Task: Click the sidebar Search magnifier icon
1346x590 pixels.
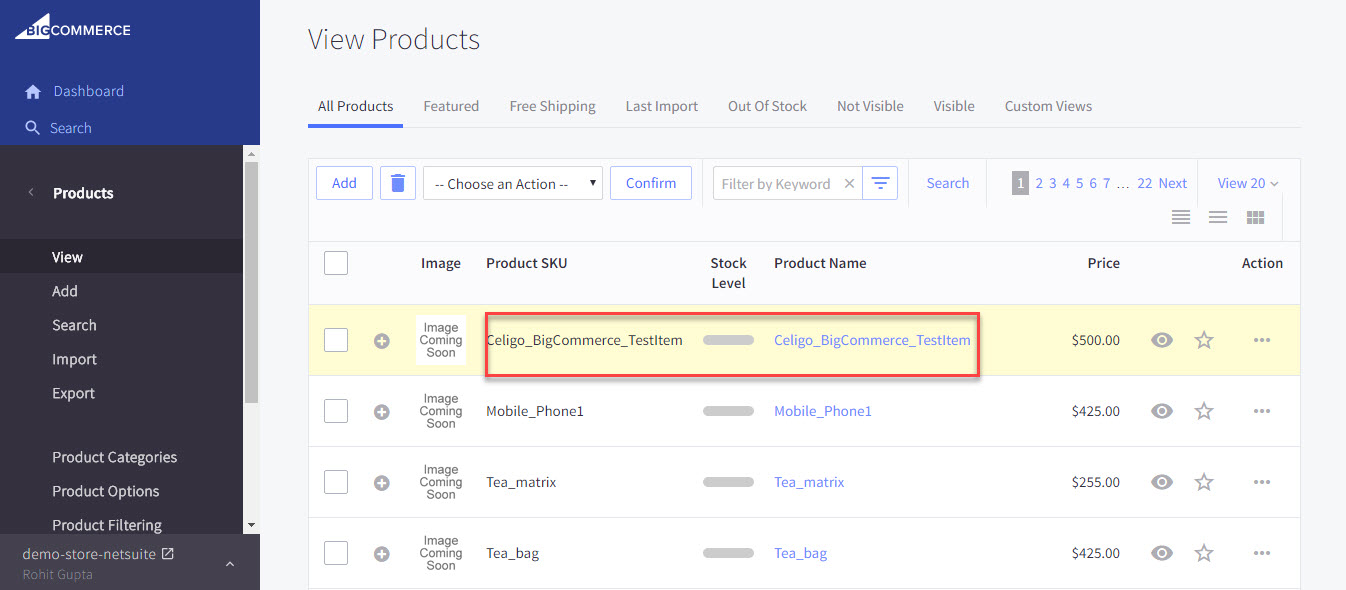Action: point(33,128)
